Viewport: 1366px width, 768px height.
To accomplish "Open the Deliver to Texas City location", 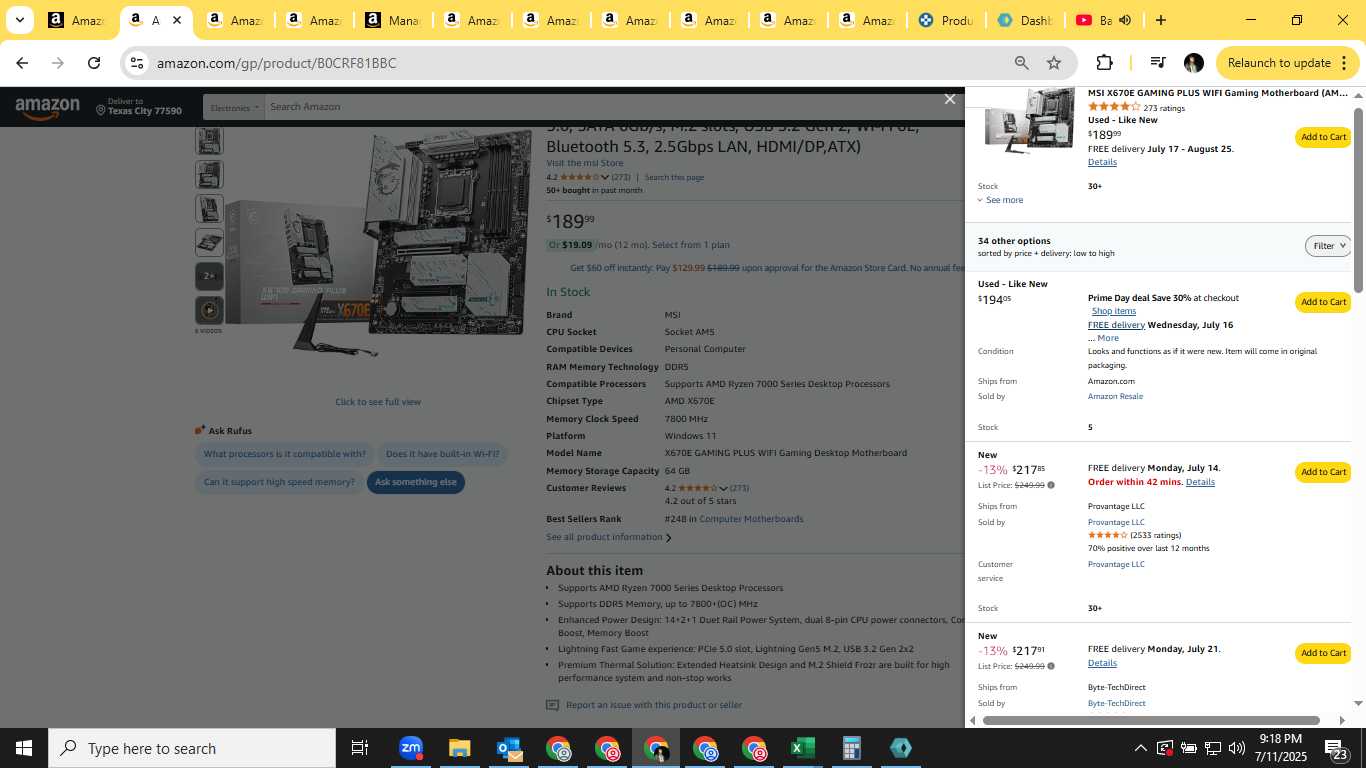I will point(139,107).
